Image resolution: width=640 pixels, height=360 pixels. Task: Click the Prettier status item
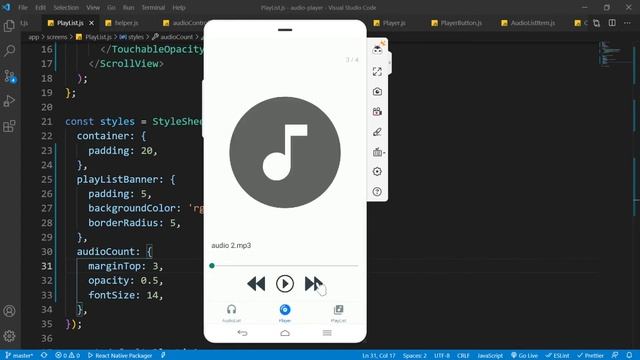pyautogui.click(x=591, y=356)
